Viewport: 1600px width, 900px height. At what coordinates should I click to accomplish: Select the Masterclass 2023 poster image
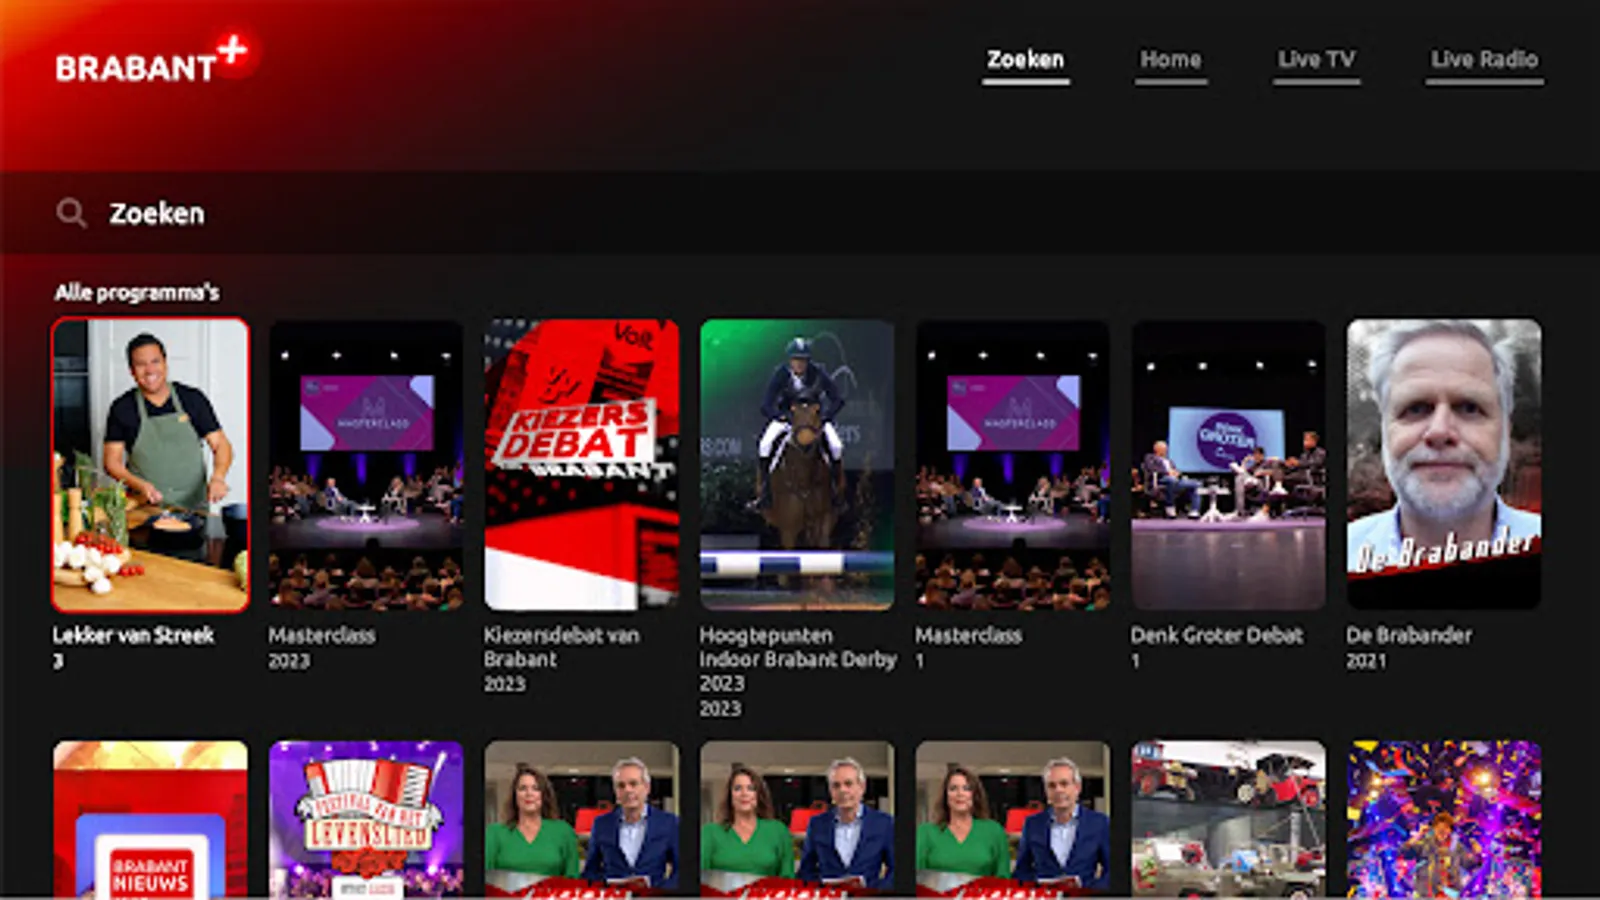point(366,465)
